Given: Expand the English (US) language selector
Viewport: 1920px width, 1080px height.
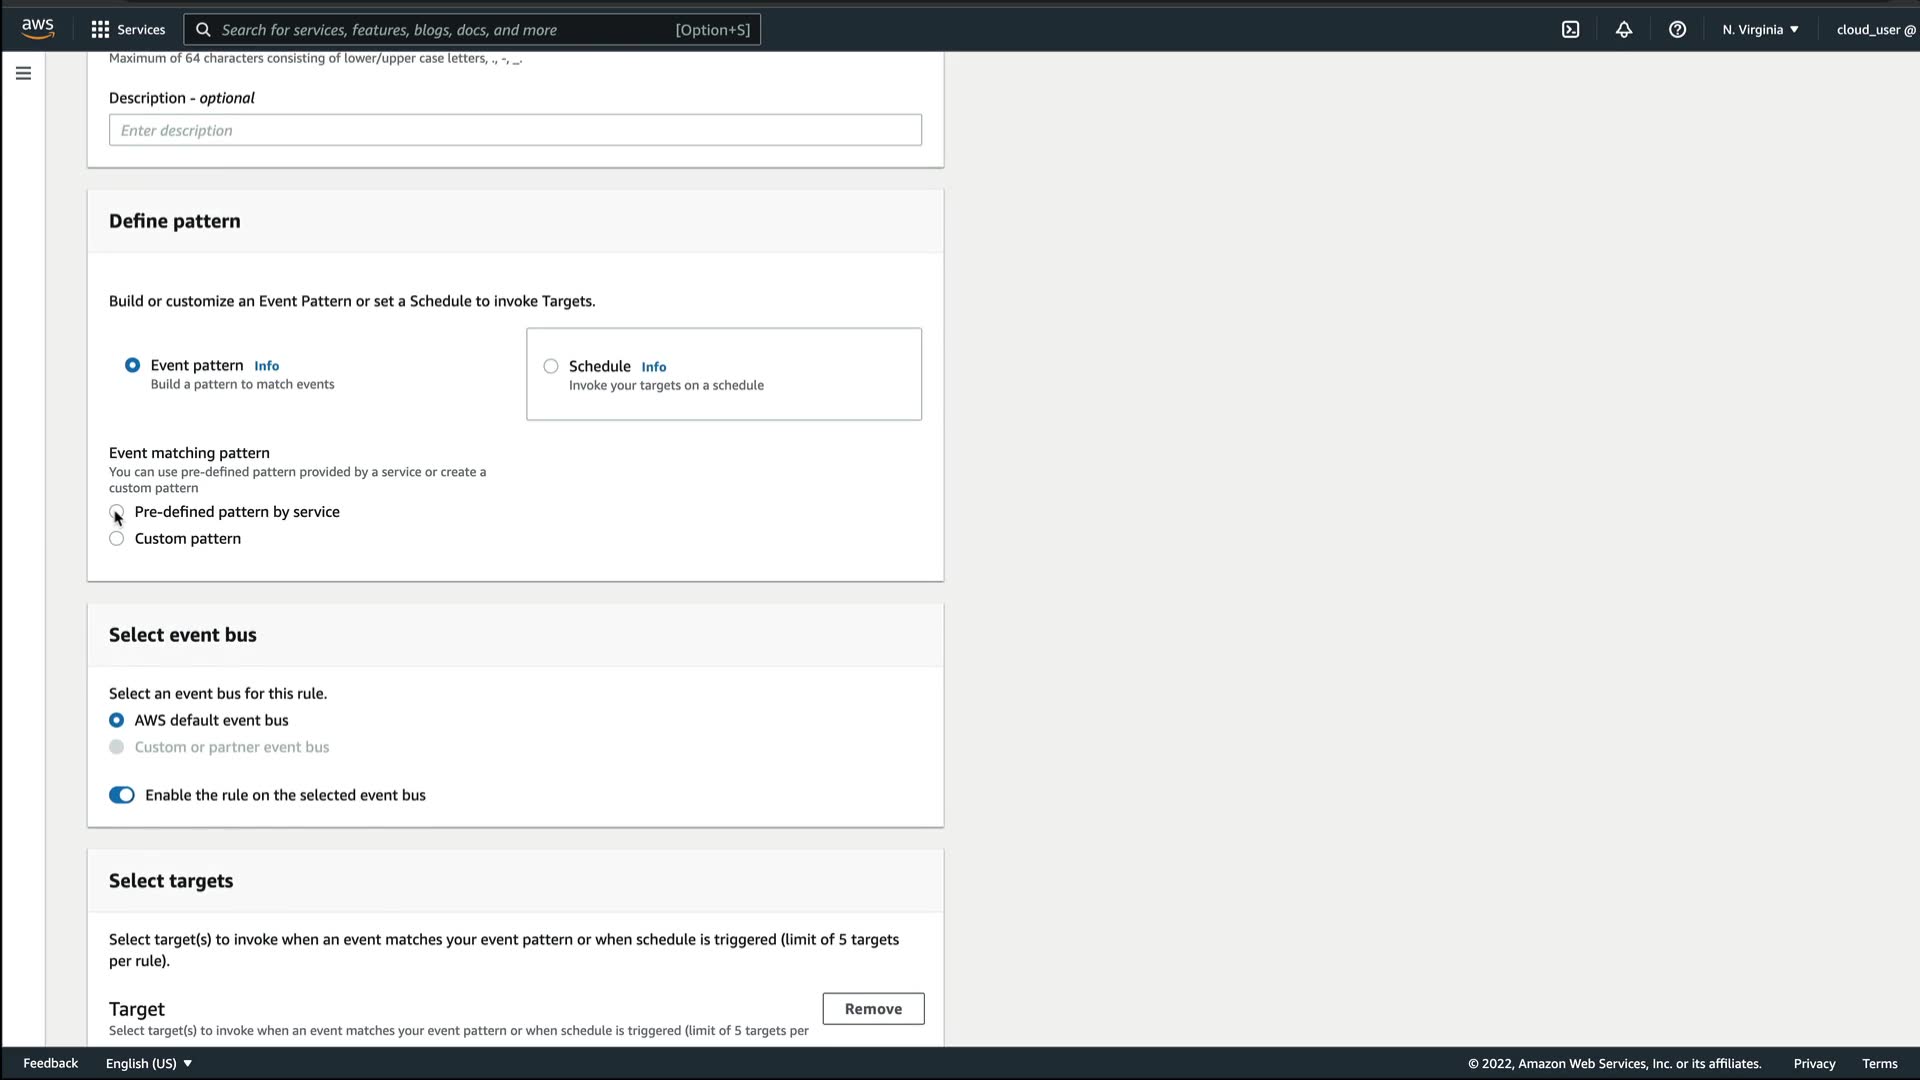Looking at the screenshot, I should (x=149, y=1063).
